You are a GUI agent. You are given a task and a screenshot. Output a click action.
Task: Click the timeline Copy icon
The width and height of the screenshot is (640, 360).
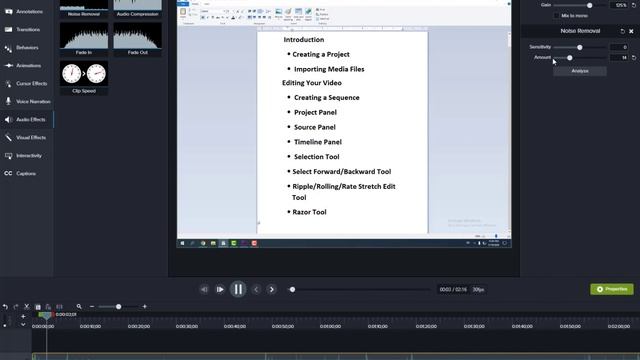tap(38, 307)
